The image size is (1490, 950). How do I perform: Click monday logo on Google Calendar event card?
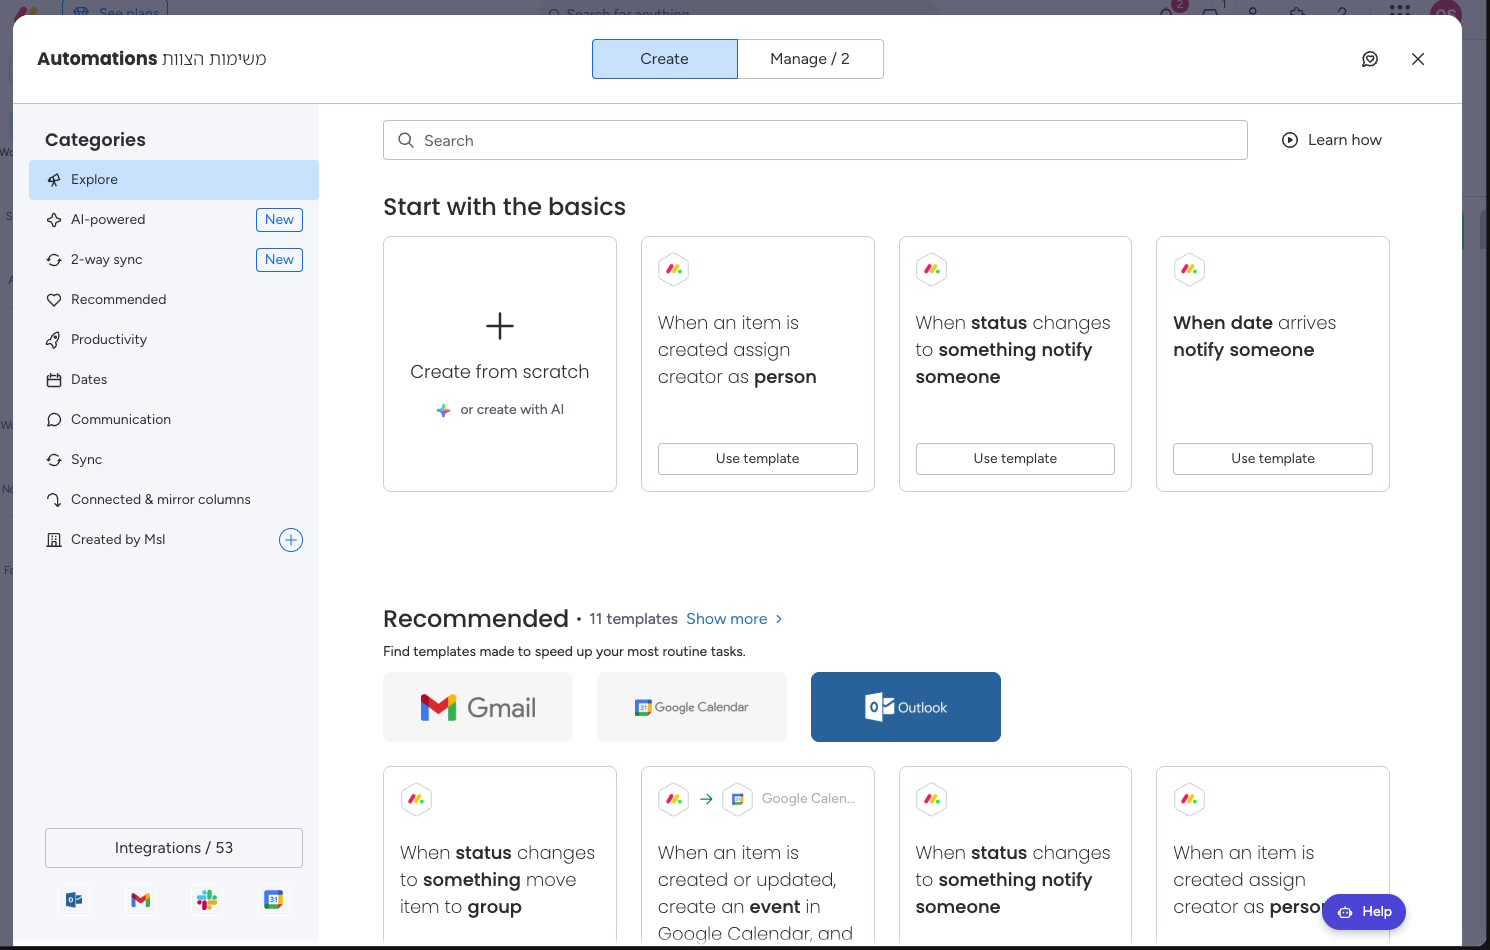tap(674, 799)
